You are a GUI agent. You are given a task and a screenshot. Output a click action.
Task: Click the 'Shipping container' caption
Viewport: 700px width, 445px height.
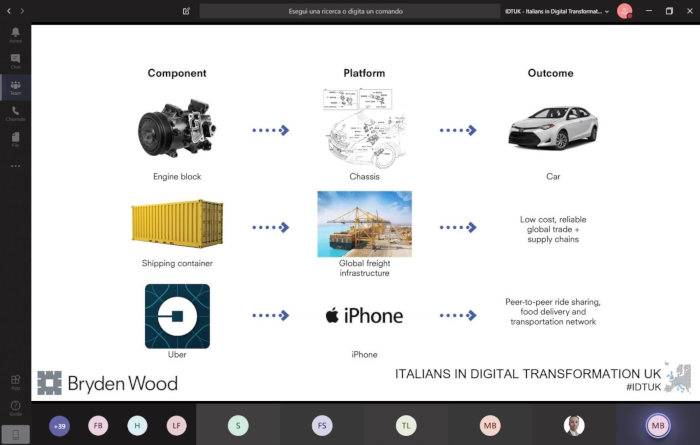coord(177,263)
